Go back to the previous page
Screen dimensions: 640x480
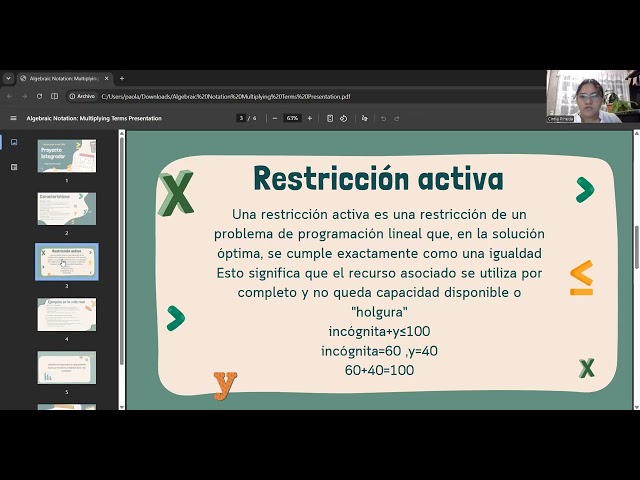10,96
